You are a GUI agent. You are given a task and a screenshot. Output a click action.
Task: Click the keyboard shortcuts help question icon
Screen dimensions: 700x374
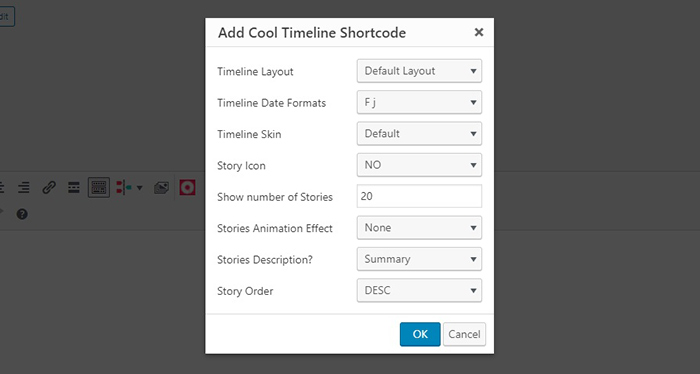(x=22, y=214)
